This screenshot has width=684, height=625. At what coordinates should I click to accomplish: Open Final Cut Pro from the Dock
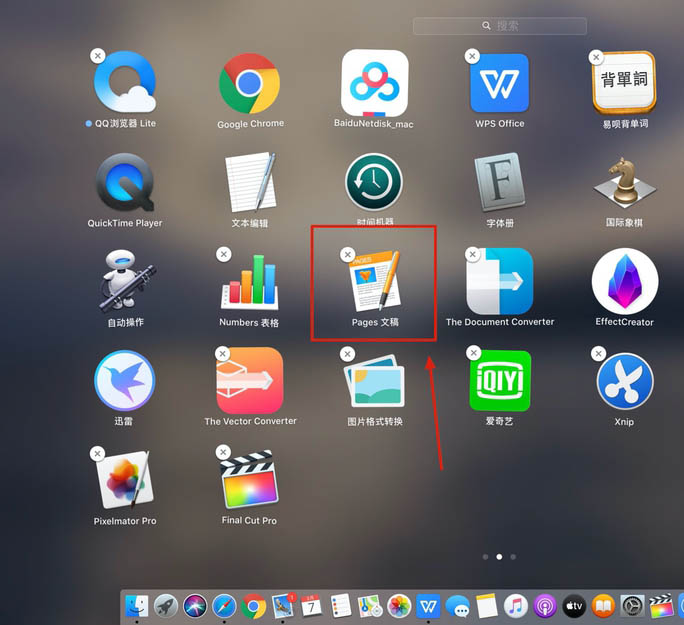coord(662,606)
